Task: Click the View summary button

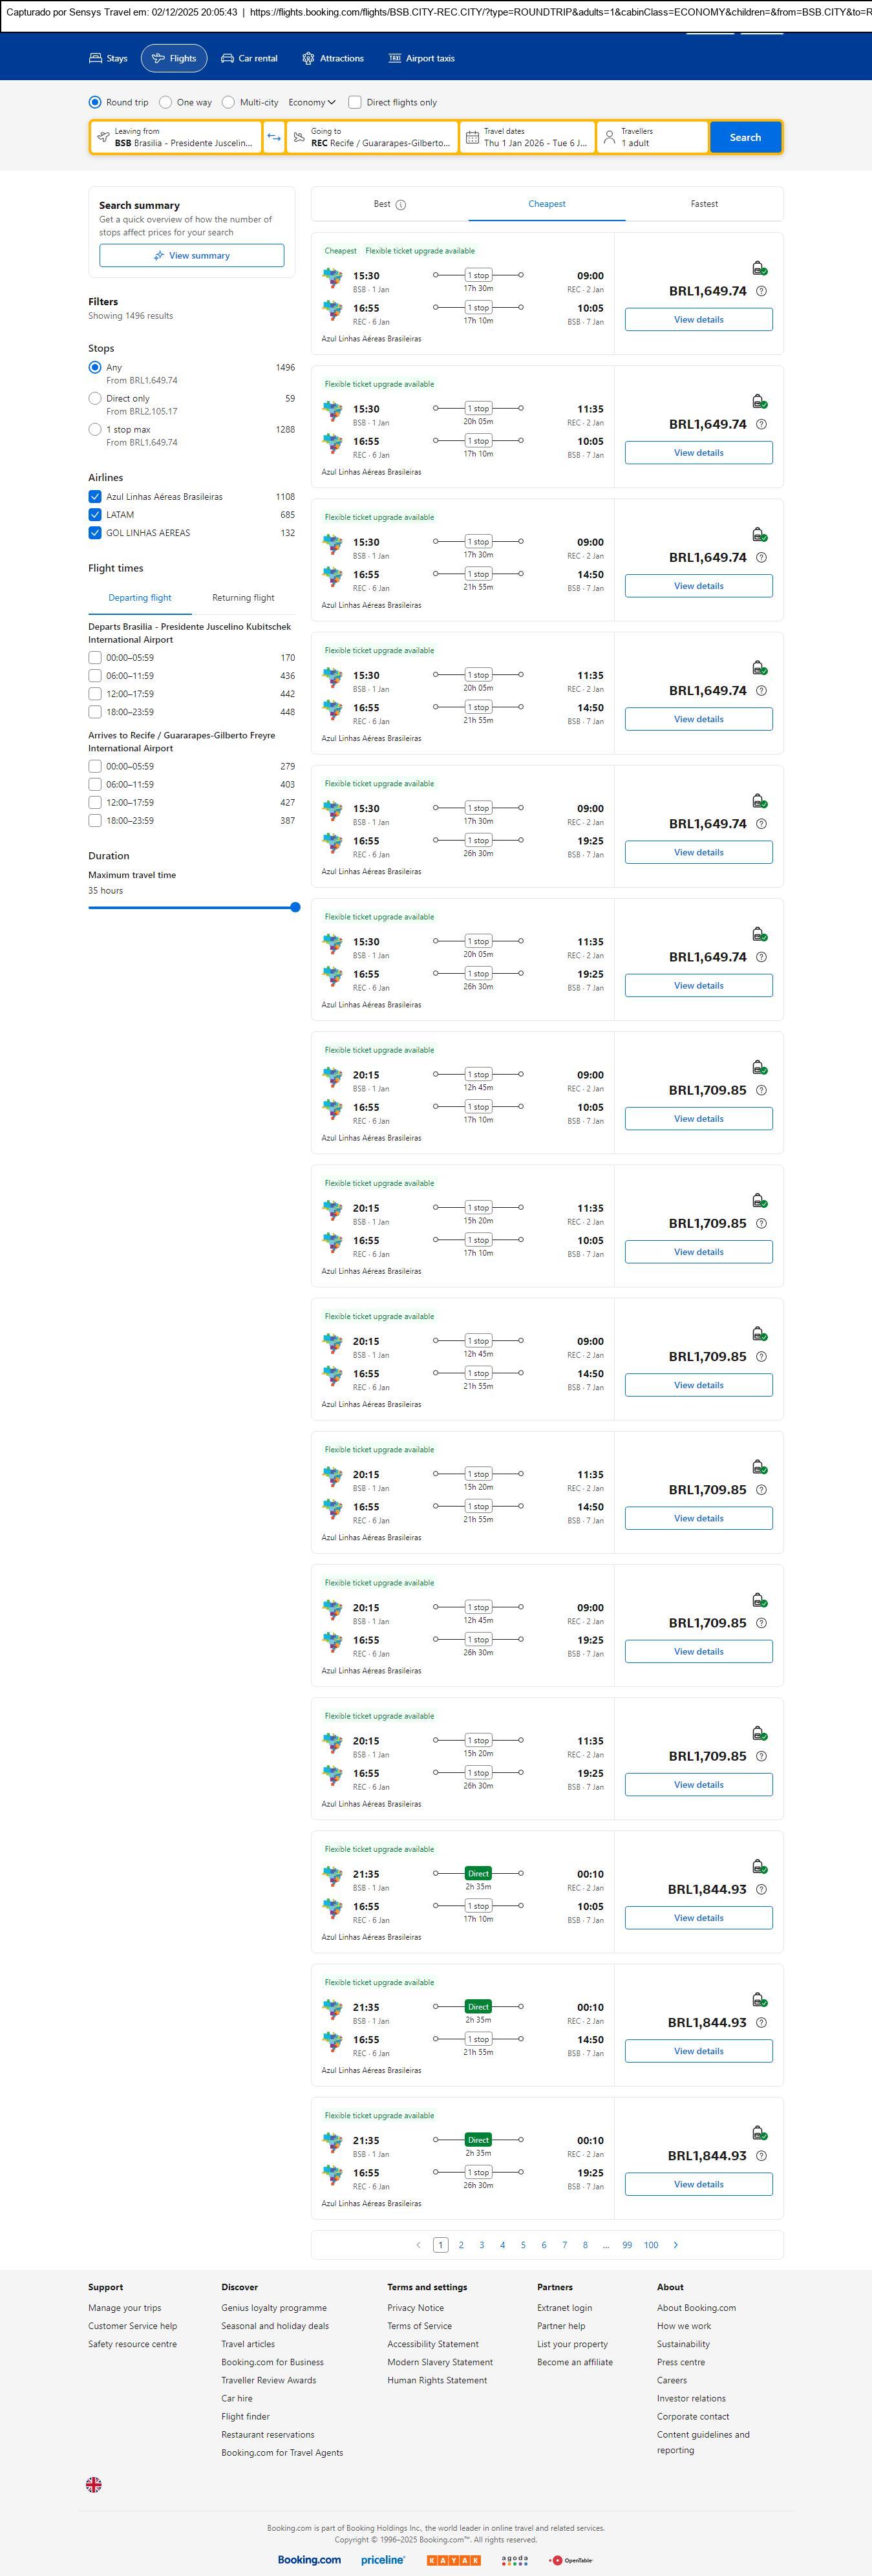Action: click(x=191, y=256)
